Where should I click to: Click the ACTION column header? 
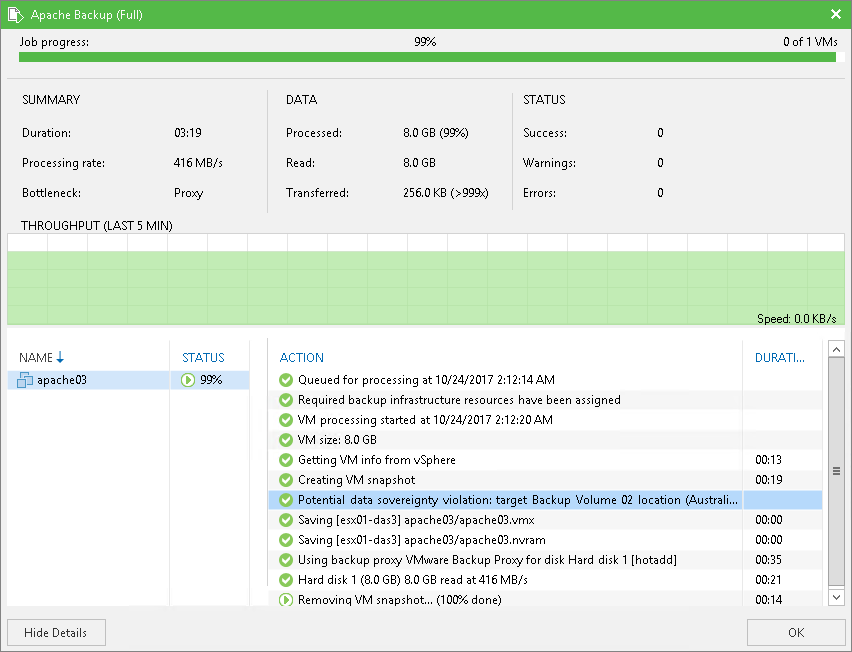(x=302, y=358)
